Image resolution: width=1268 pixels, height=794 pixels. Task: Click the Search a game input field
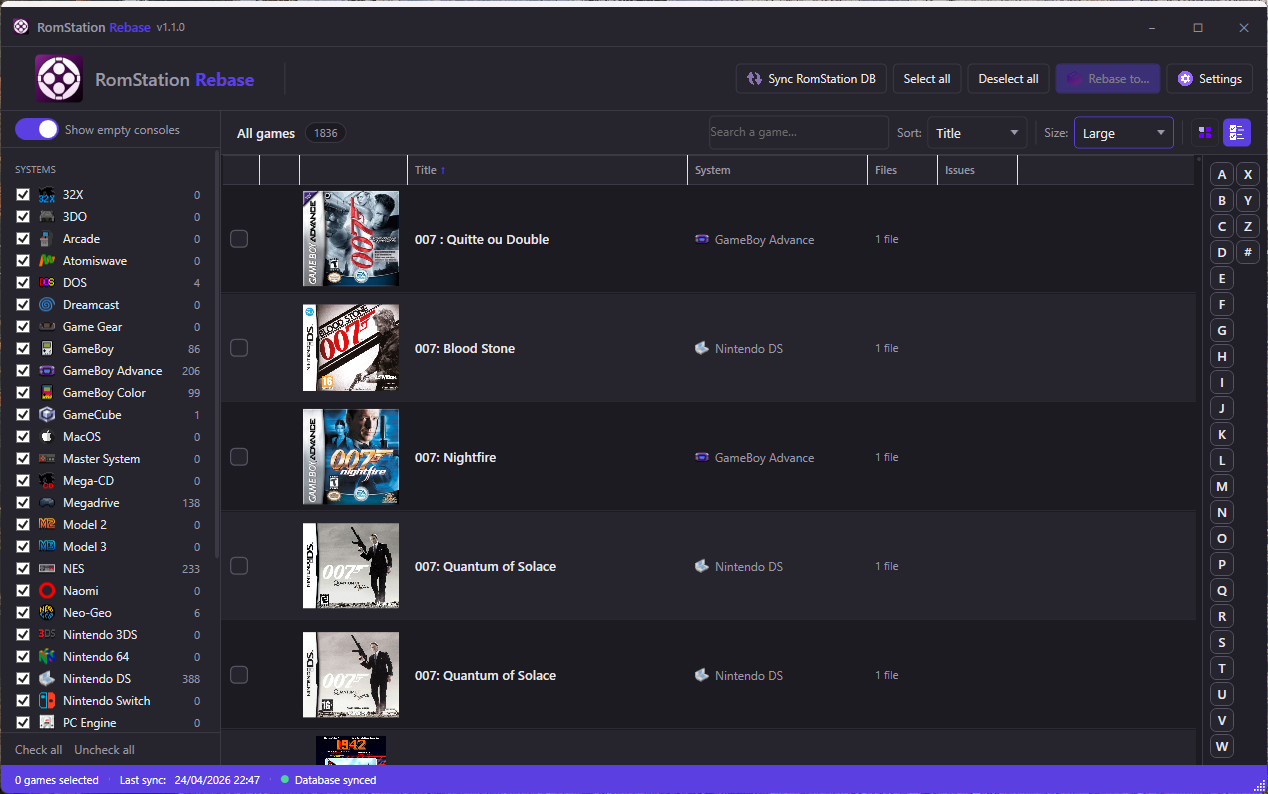point(797,132)
